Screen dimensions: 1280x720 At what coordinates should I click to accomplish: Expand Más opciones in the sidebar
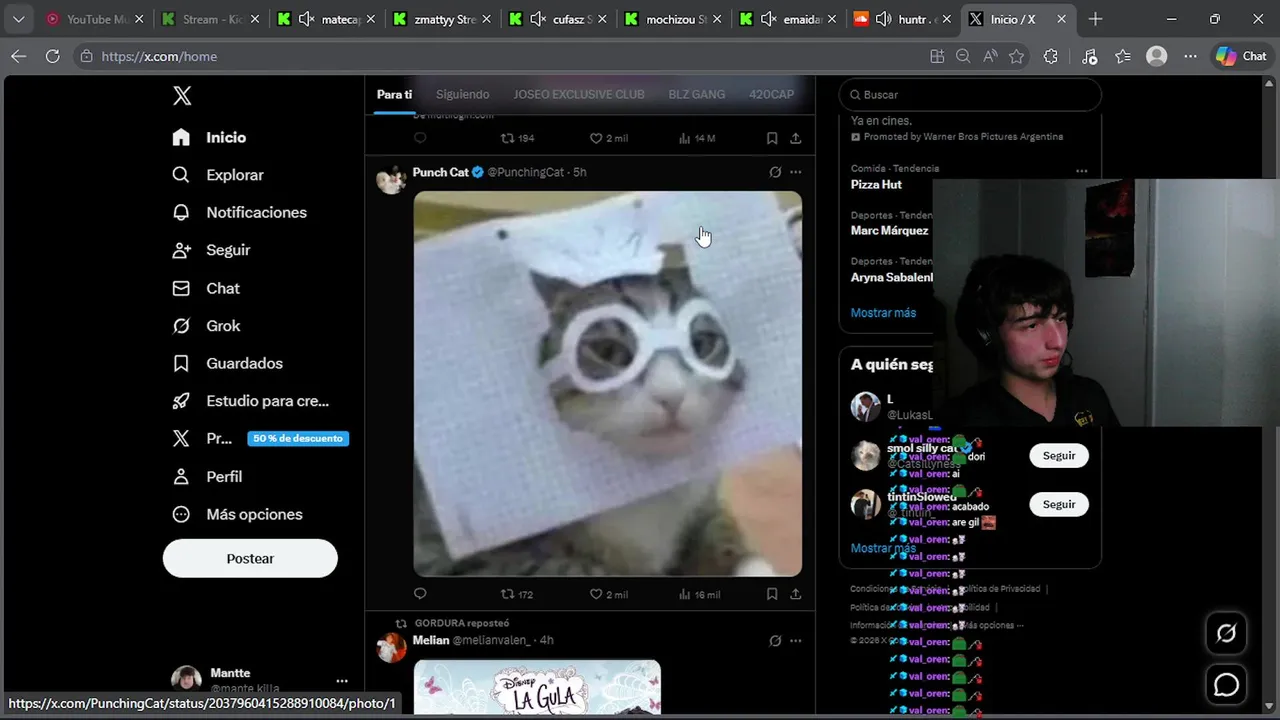(237, 514)
